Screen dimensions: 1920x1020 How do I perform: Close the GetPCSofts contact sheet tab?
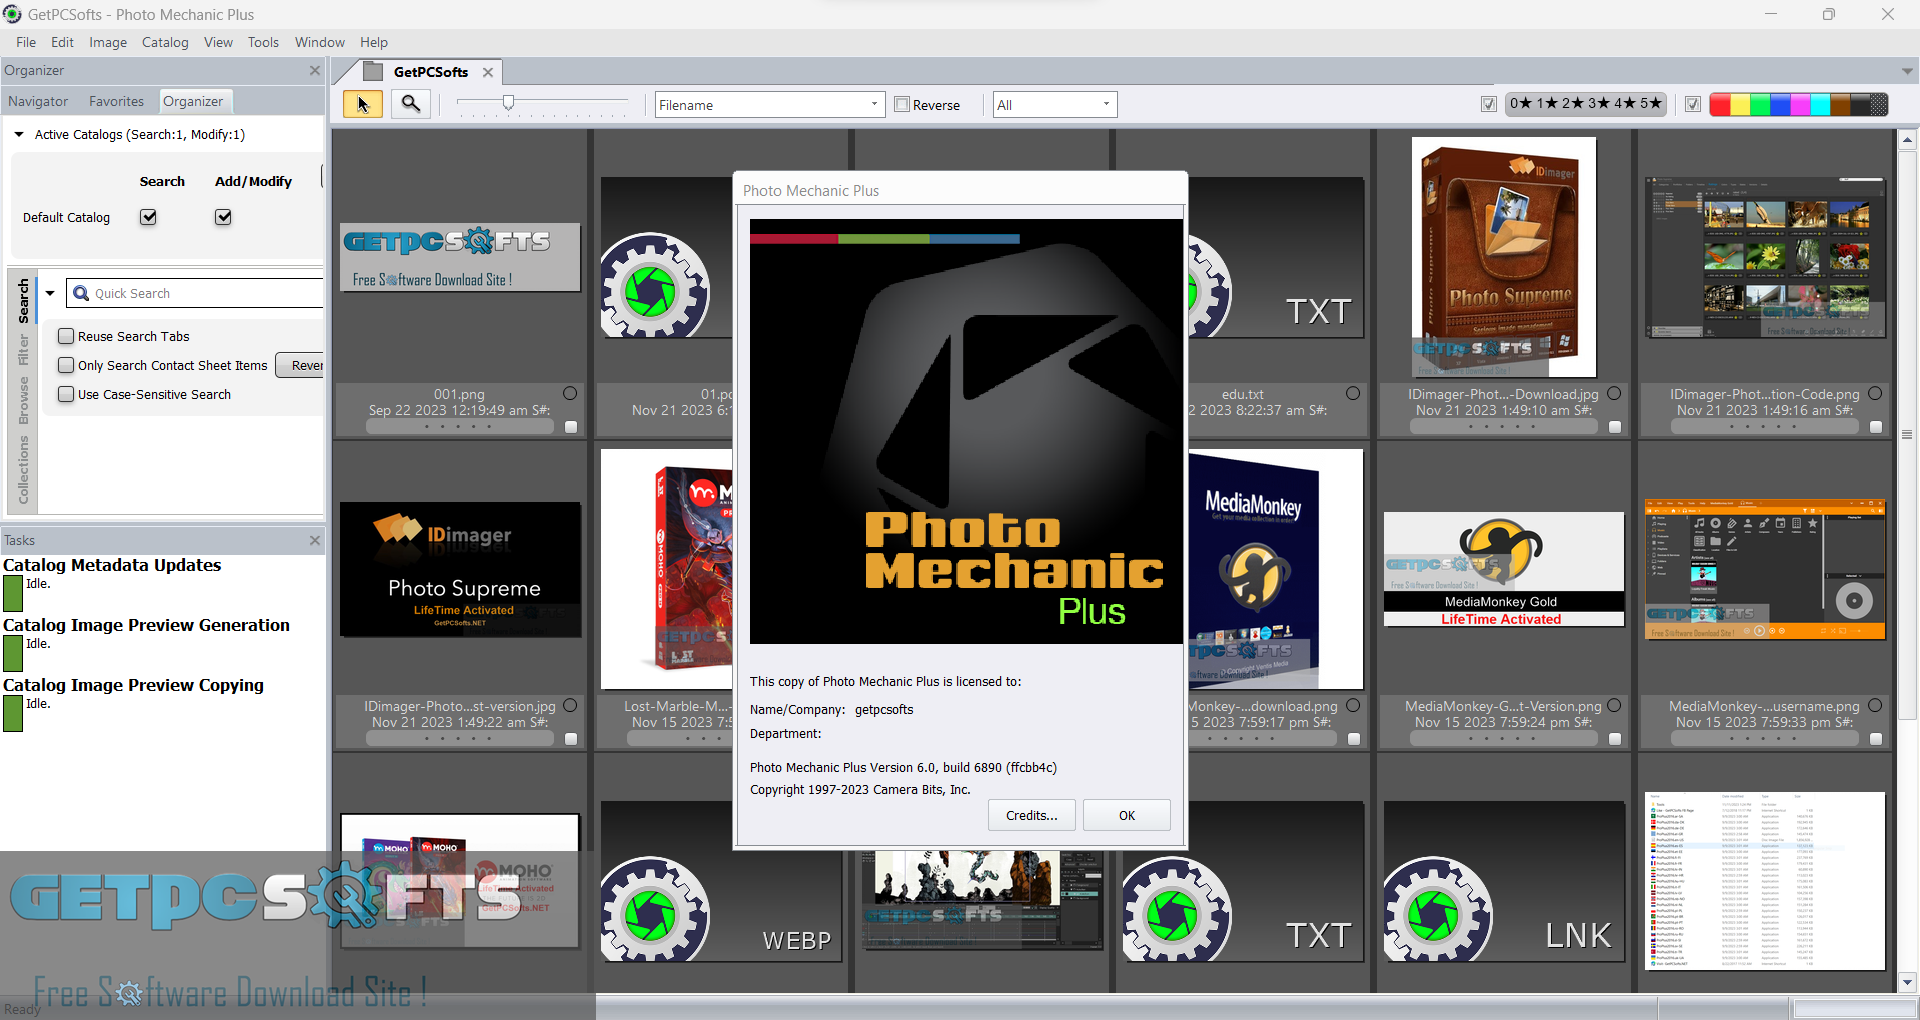pos(488,72)
